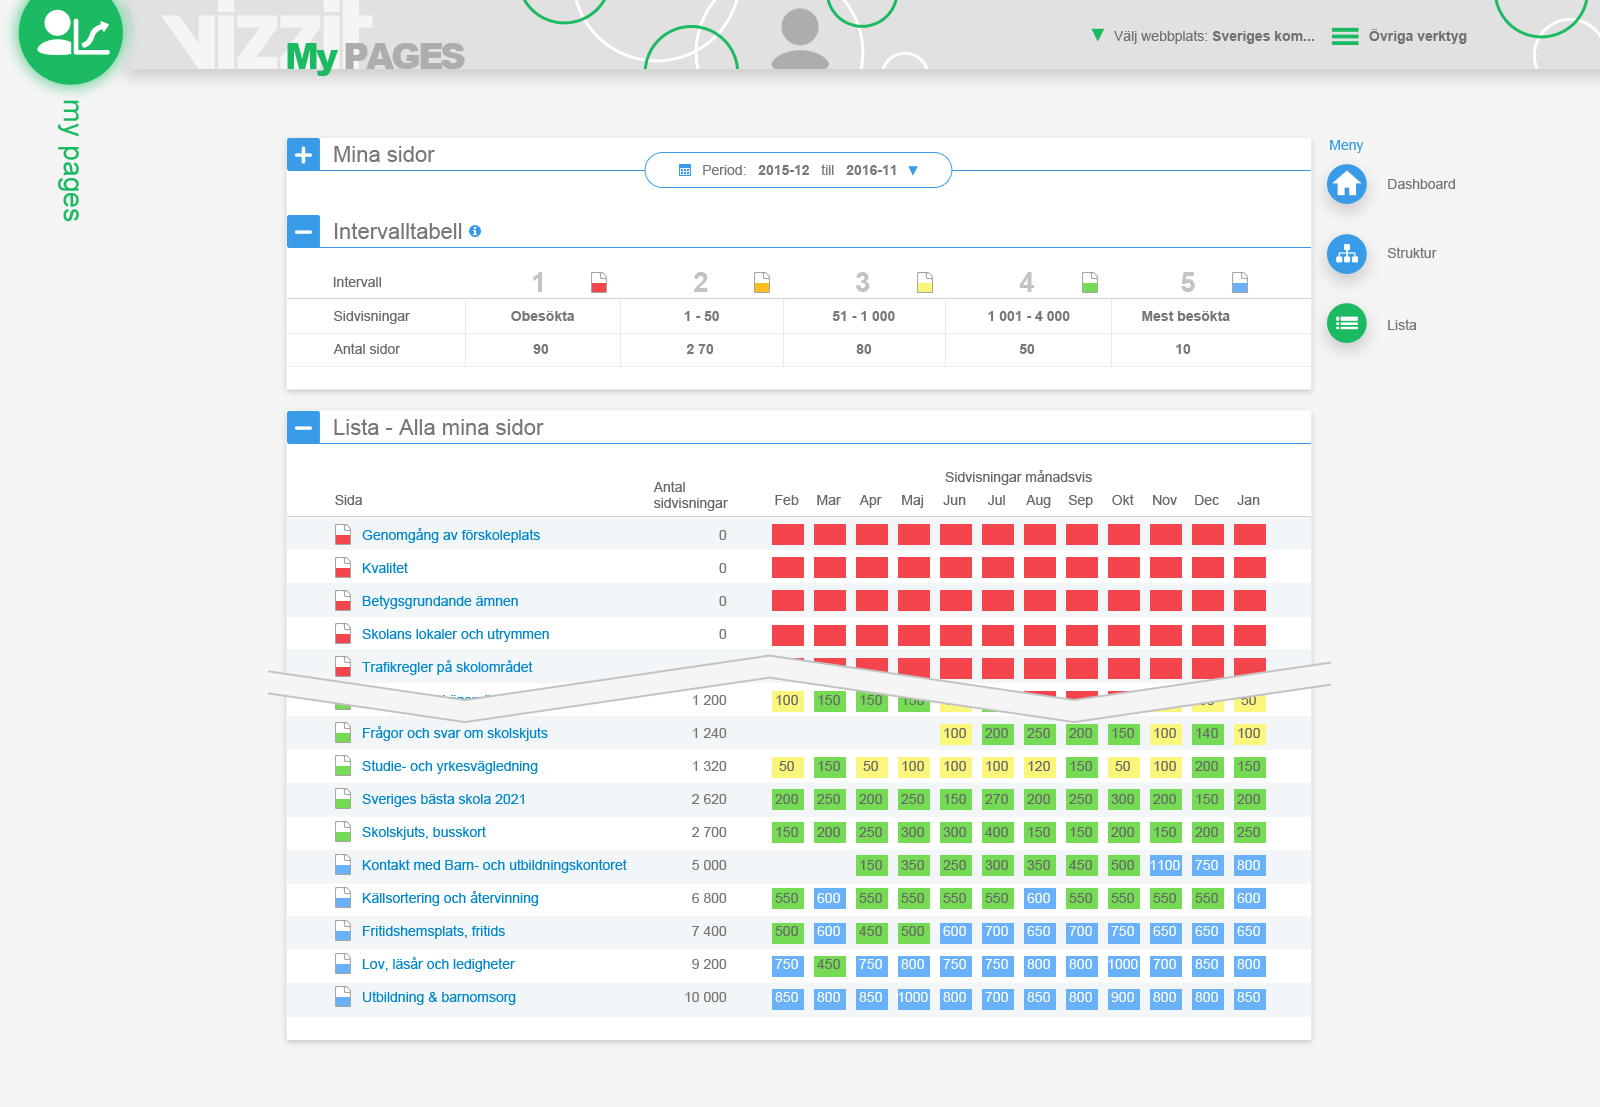The width and height of the screenshot is (1600, 1107).
Task: Click the yellow Feb 50 cell for Studie- och yrkesvägledning
Action: click(787, 766)
